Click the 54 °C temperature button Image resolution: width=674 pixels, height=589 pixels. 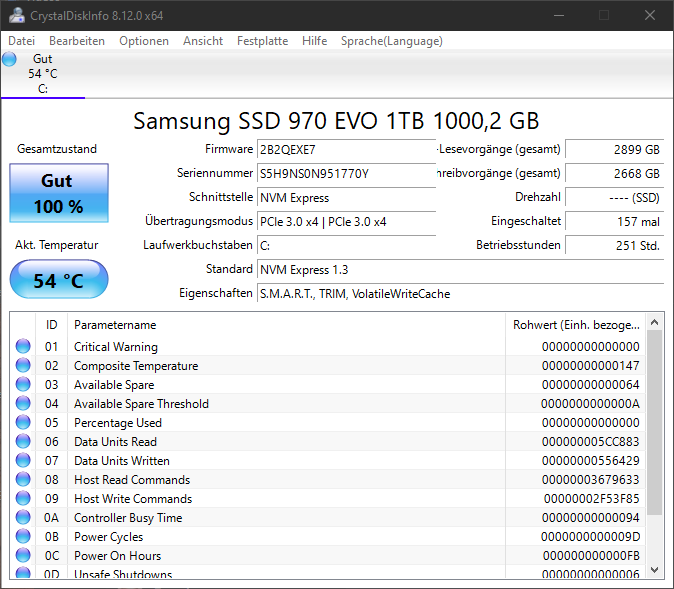(59, 279)
